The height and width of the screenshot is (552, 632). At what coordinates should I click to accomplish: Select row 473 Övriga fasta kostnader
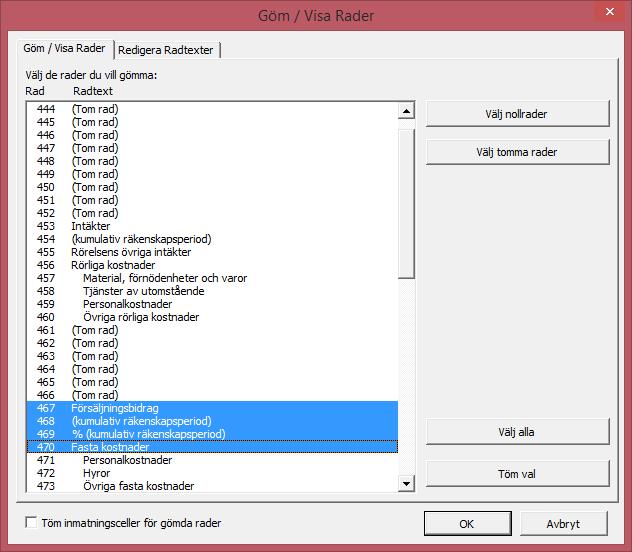[x=212, y=486]
